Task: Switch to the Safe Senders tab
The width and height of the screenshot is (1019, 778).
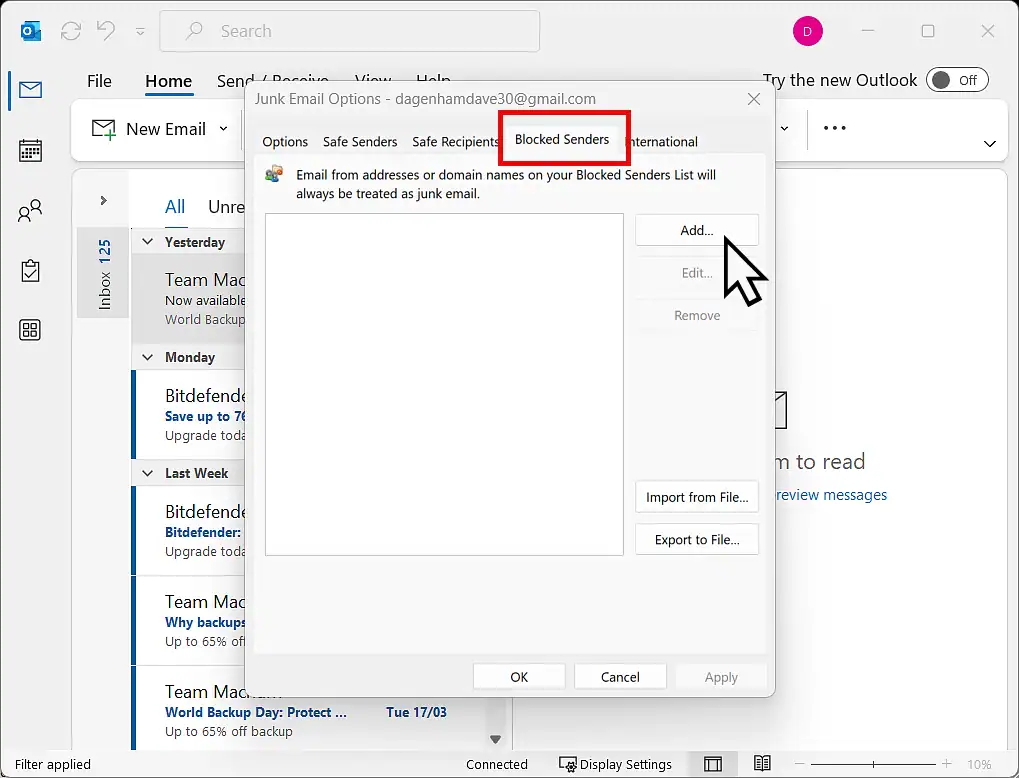Action: [x=360, y=141]
